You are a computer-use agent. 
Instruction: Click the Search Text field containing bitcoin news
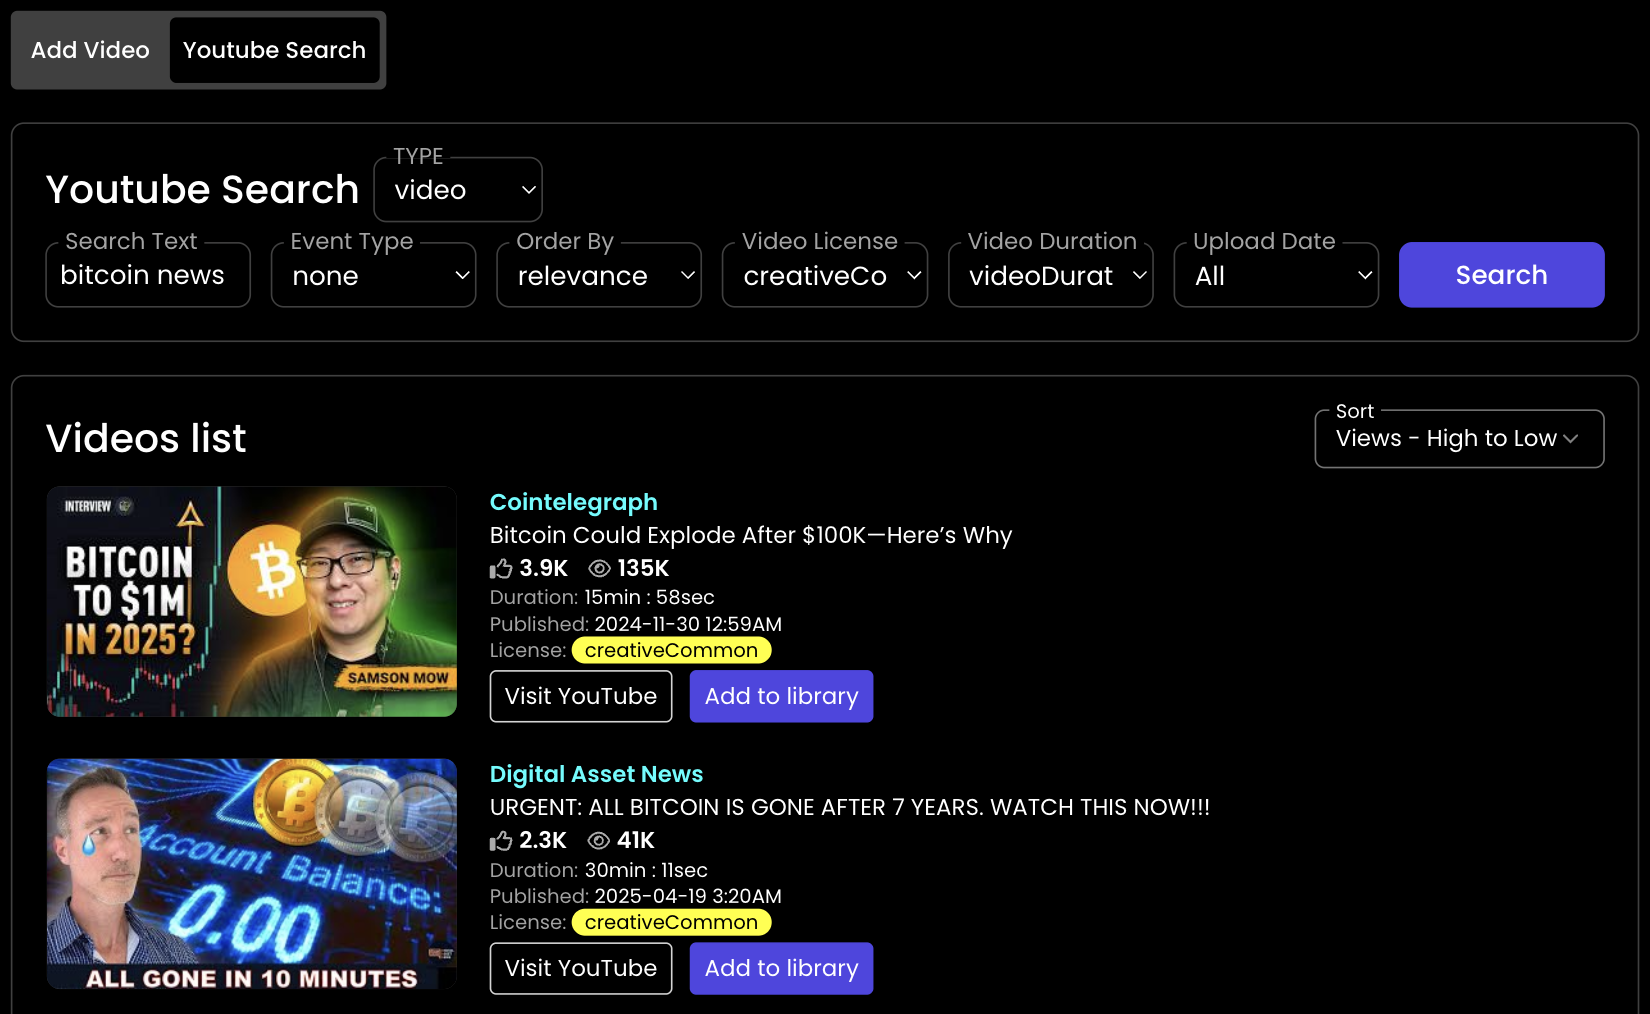click(148, 275)
